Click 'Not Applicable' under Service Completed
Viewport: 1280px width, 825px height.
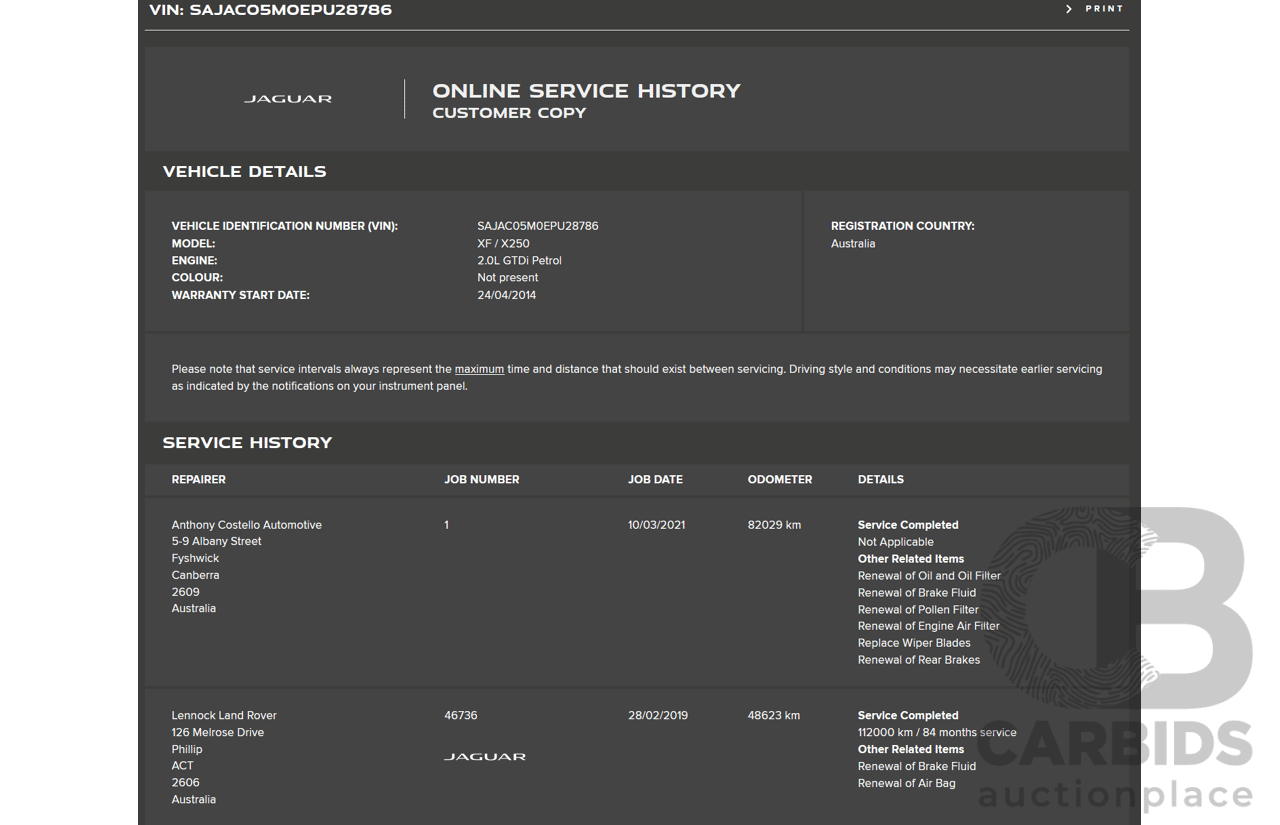point(895,542)
